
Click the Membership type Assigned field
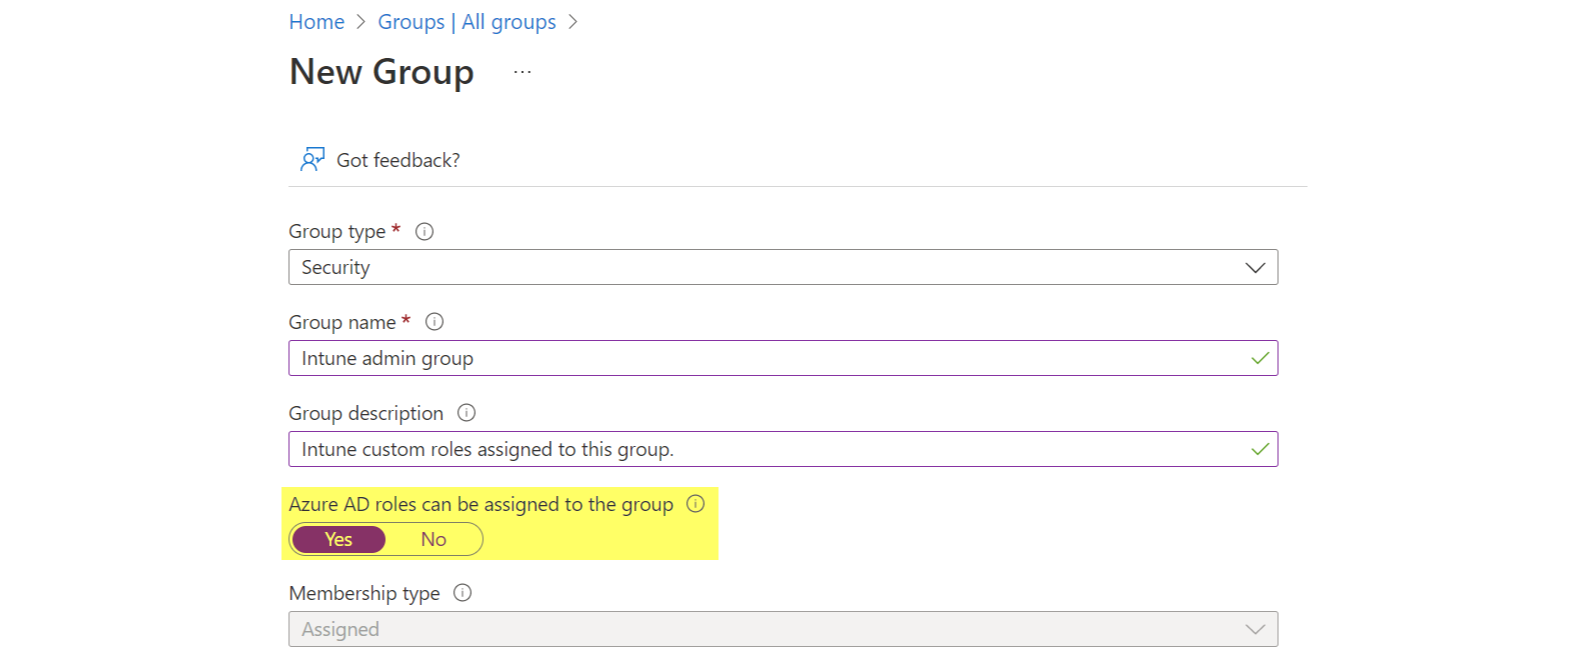(700, 629)
